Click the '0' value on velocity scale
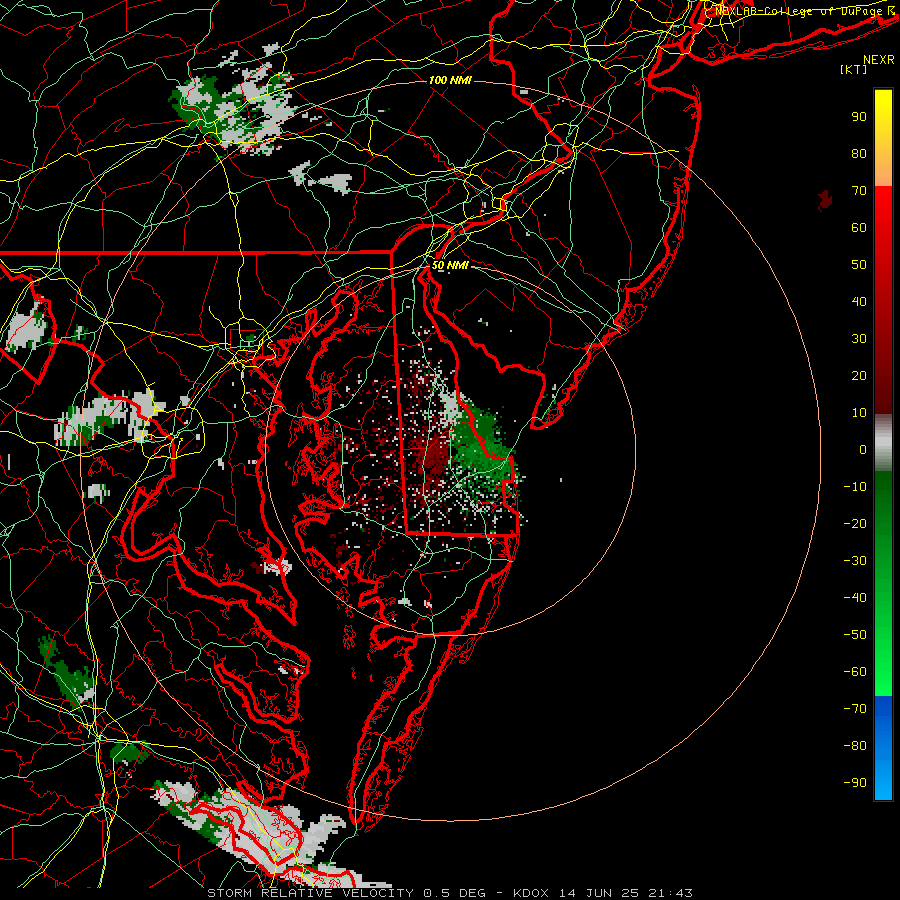 click(863, 450)
